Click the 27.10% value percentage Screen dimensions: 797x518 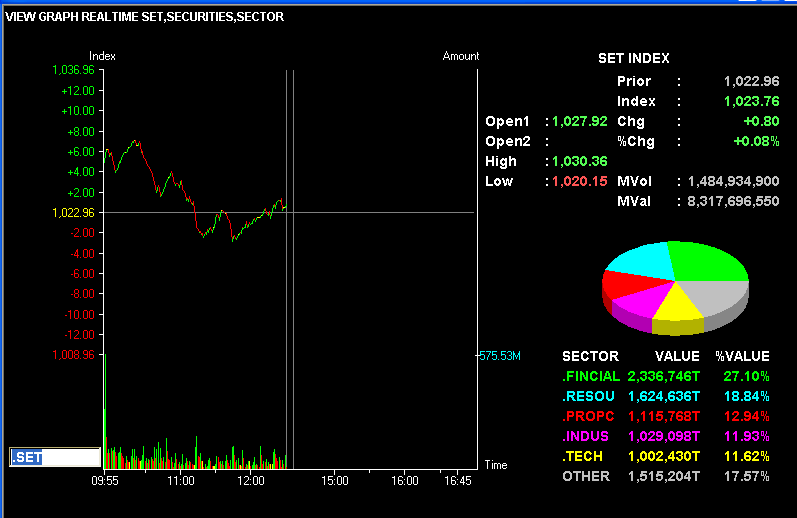[746, 376]
